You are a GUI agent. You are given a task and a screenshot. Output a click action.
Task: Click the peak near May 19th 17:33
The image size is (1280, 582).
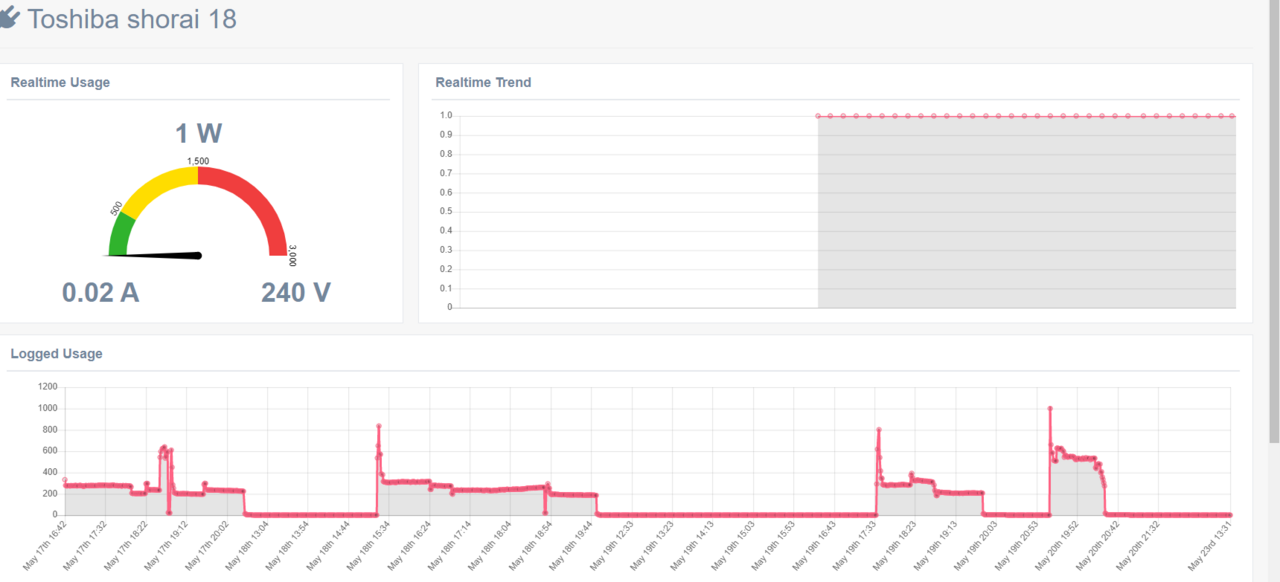click(878, 430)
